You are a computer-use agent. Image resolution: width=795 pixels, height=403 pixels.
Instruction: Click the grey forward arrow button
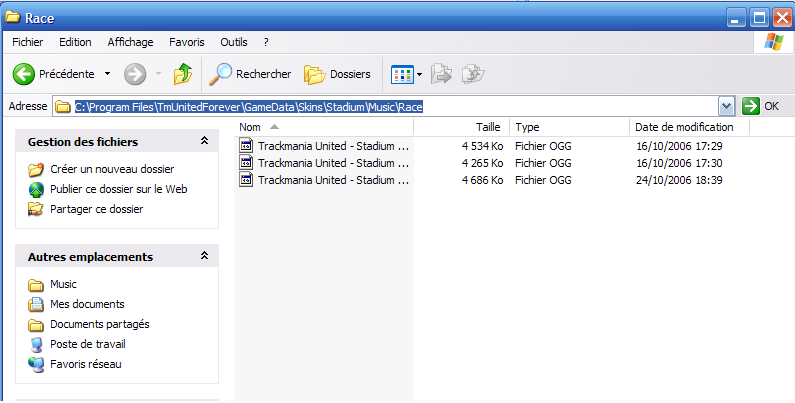tap(135, 75)
